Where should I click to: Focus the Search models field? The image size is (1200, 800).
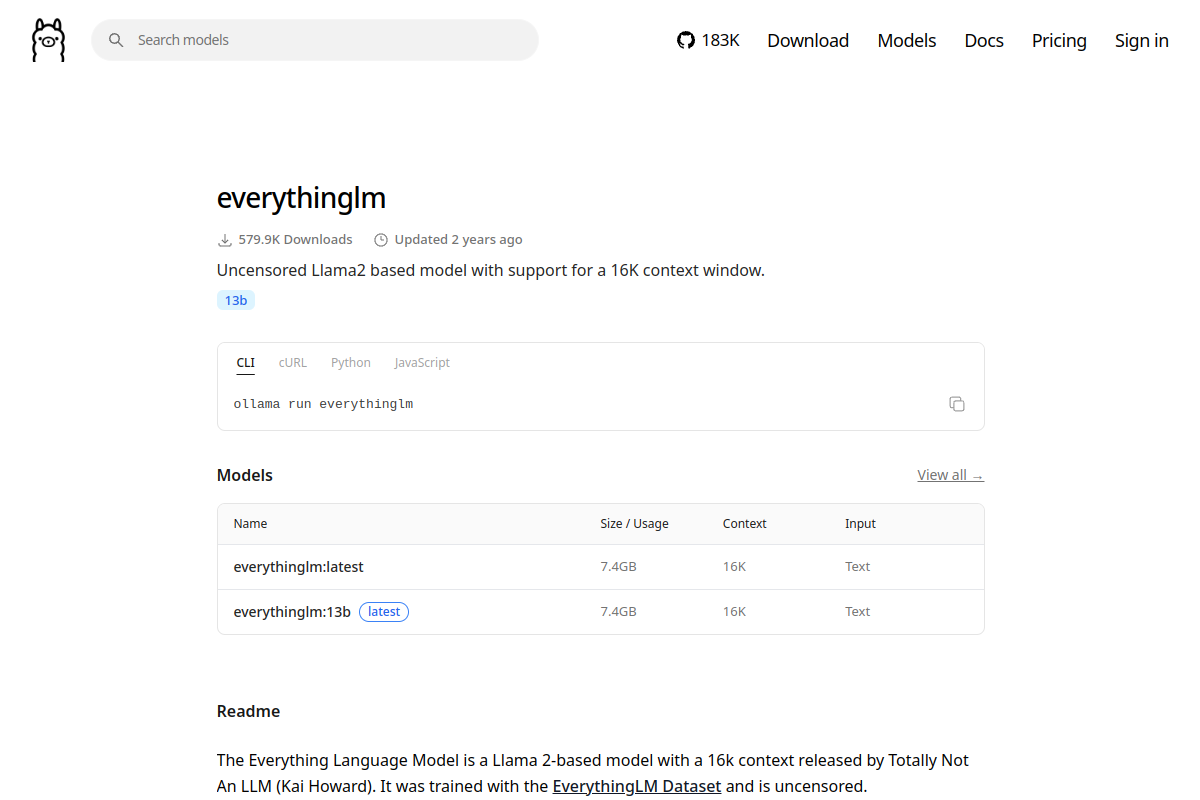[315, 40]
